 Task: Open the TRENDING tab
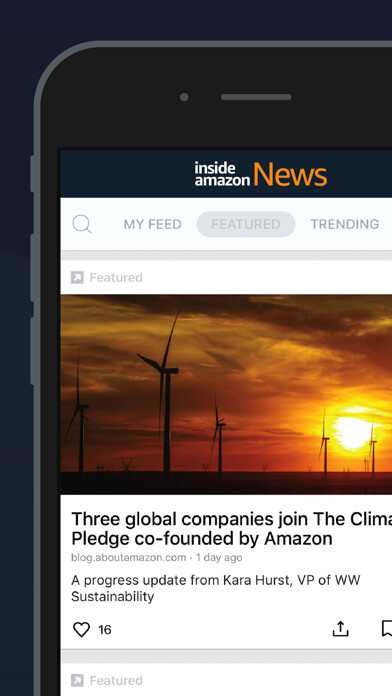click(x=344, y=224)
